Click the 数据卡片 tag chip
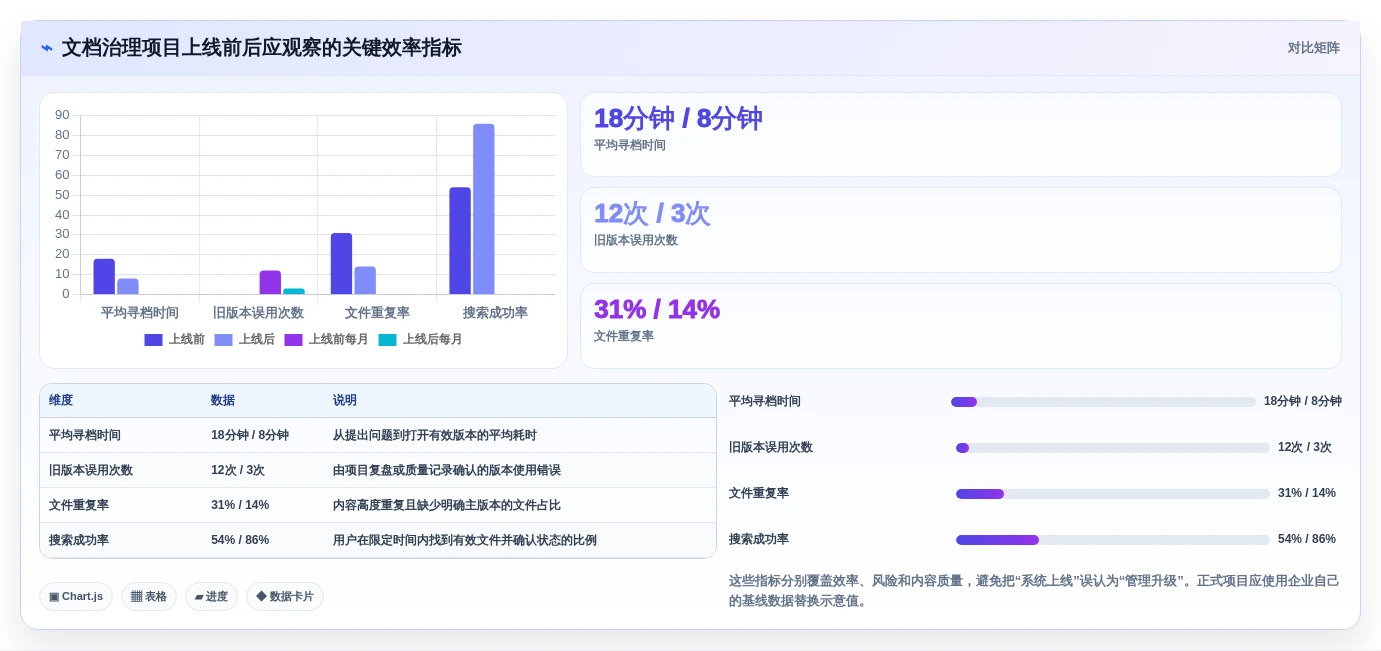 285,596
